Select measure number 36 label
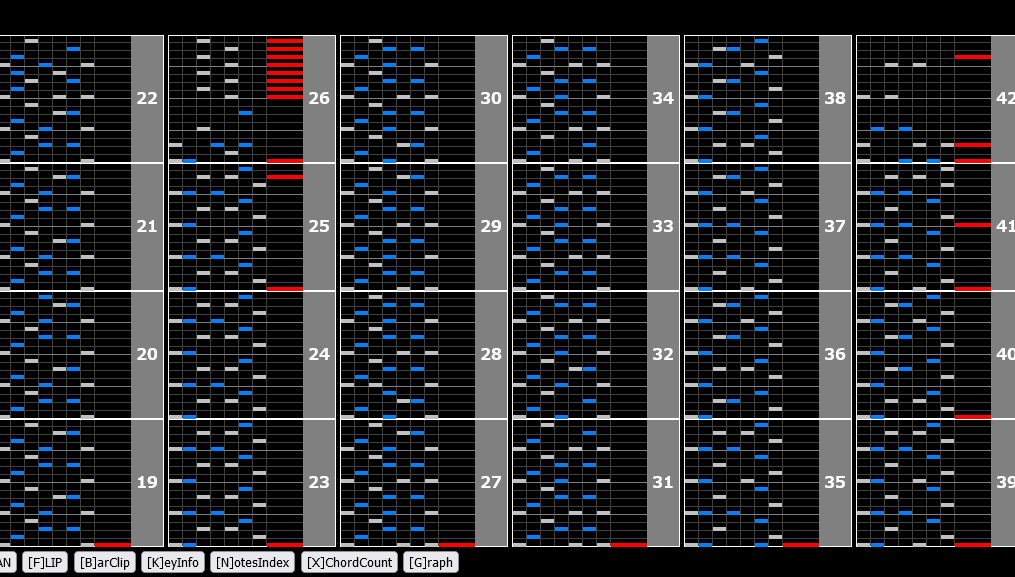This screenshot has width=1015, height=577. (x=835, y=354)
